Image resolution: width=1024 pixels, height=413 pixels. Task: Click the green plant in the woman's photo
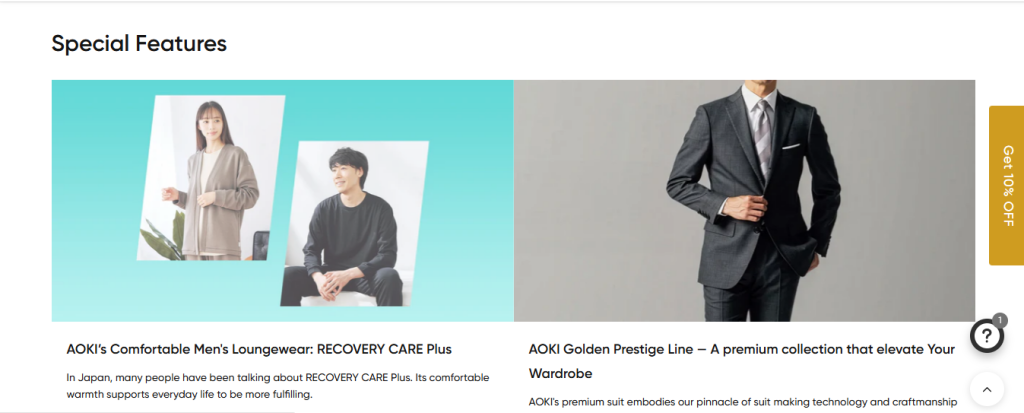(x=163, y=239)
